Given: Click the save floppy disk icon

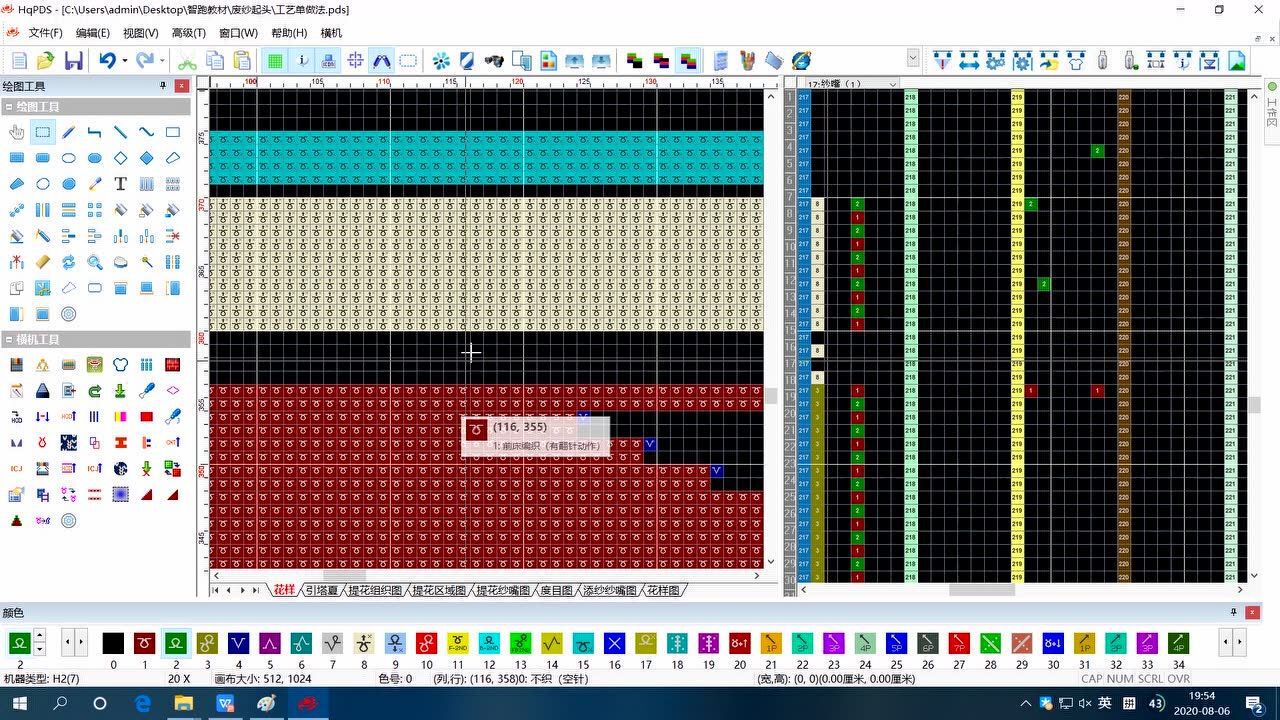Looking at the screenshot, I should point(73,61).
